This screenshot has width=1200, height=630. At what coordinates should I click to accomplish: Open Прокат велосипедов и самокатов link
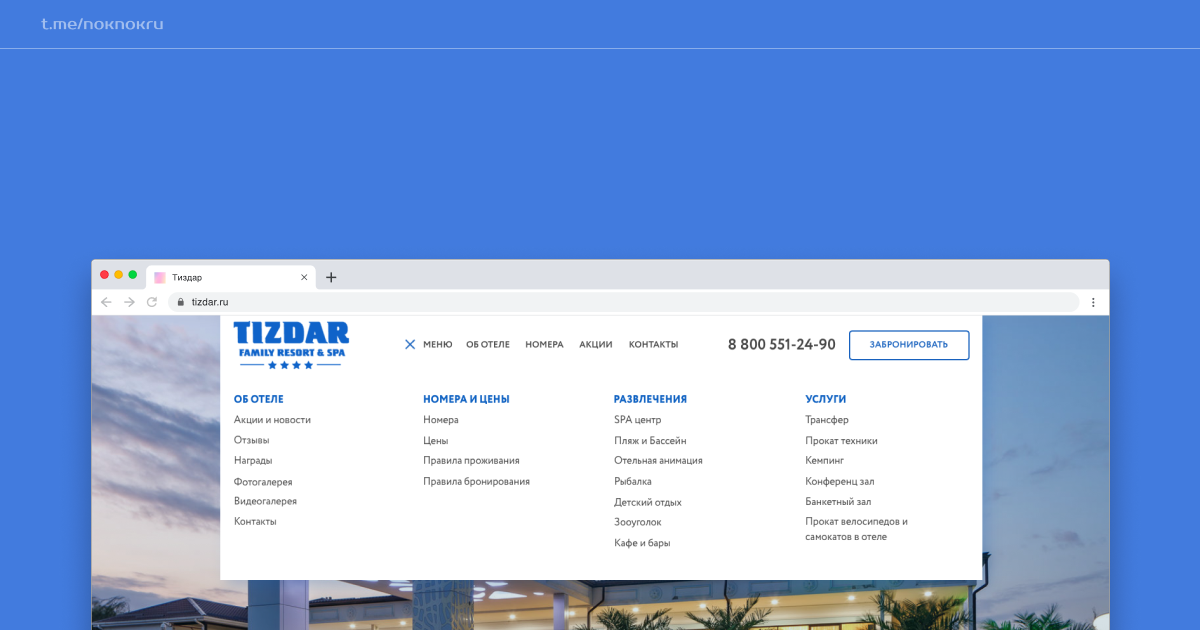tap(857, 529)
